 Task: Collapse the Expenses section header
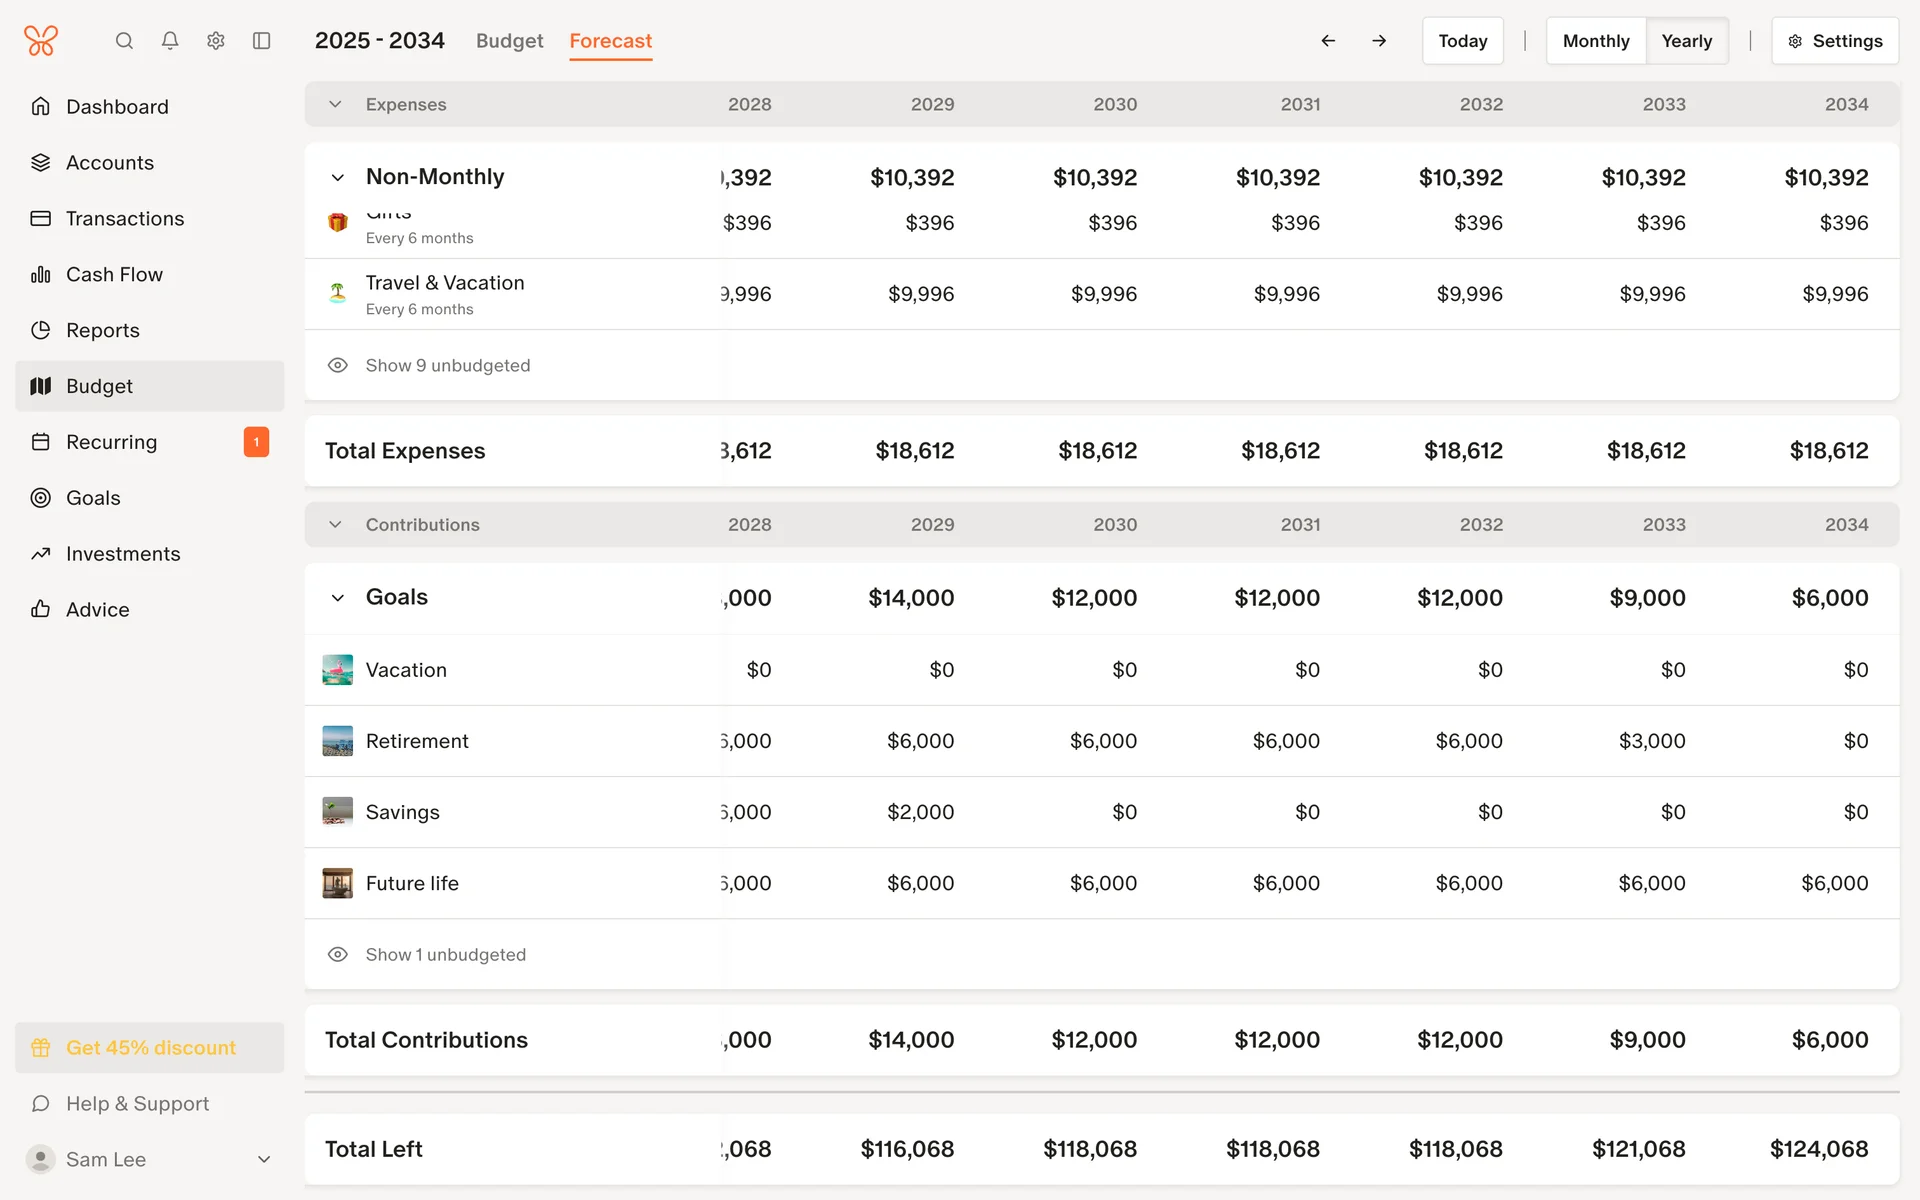(336, 105)
